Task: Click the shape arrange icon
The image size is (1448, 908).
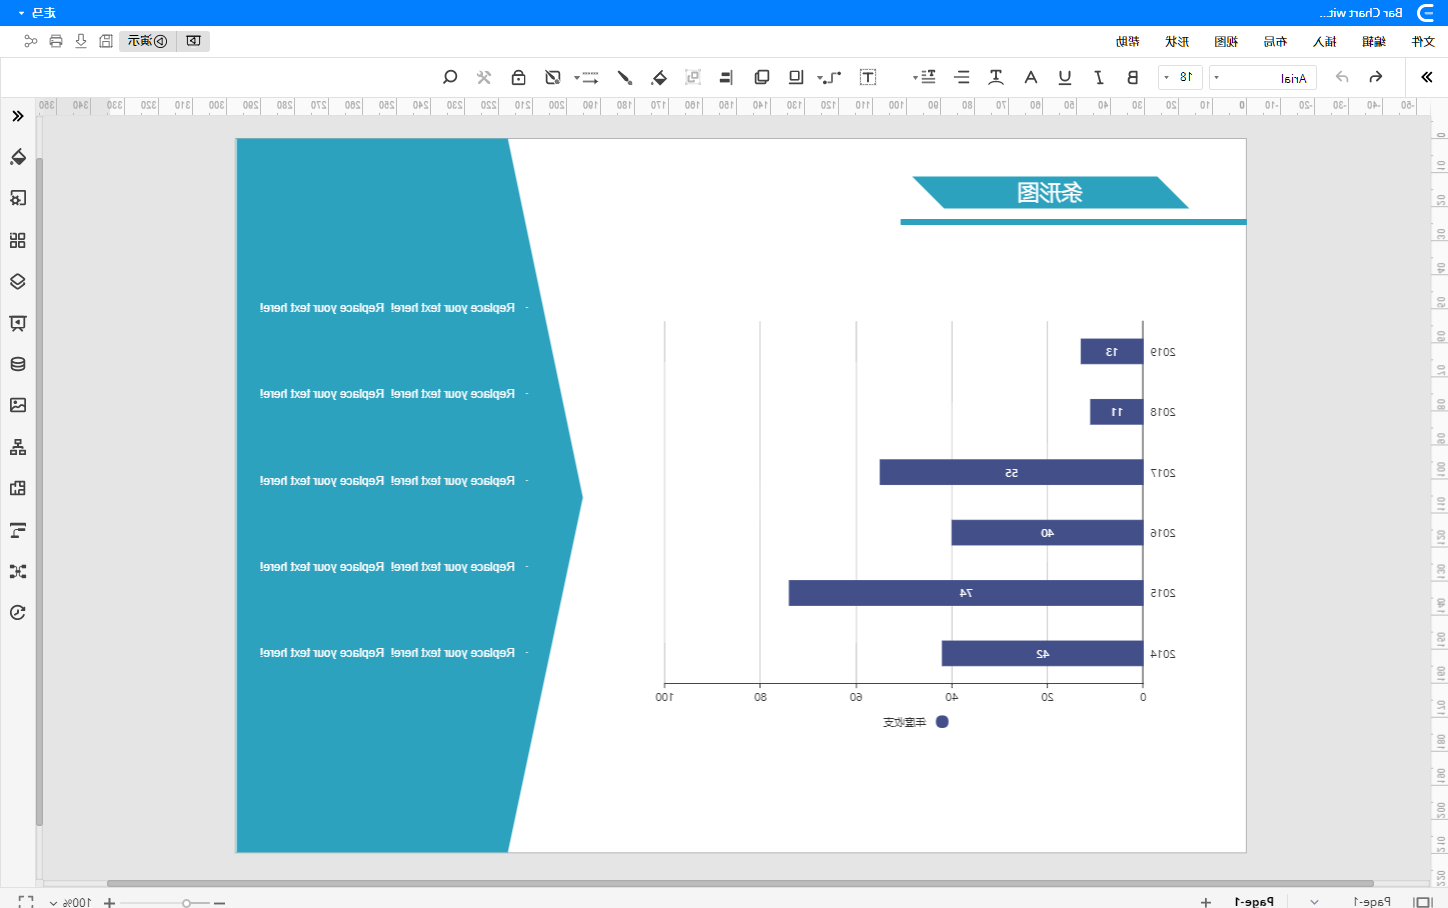Action: (x=796, y=77)
